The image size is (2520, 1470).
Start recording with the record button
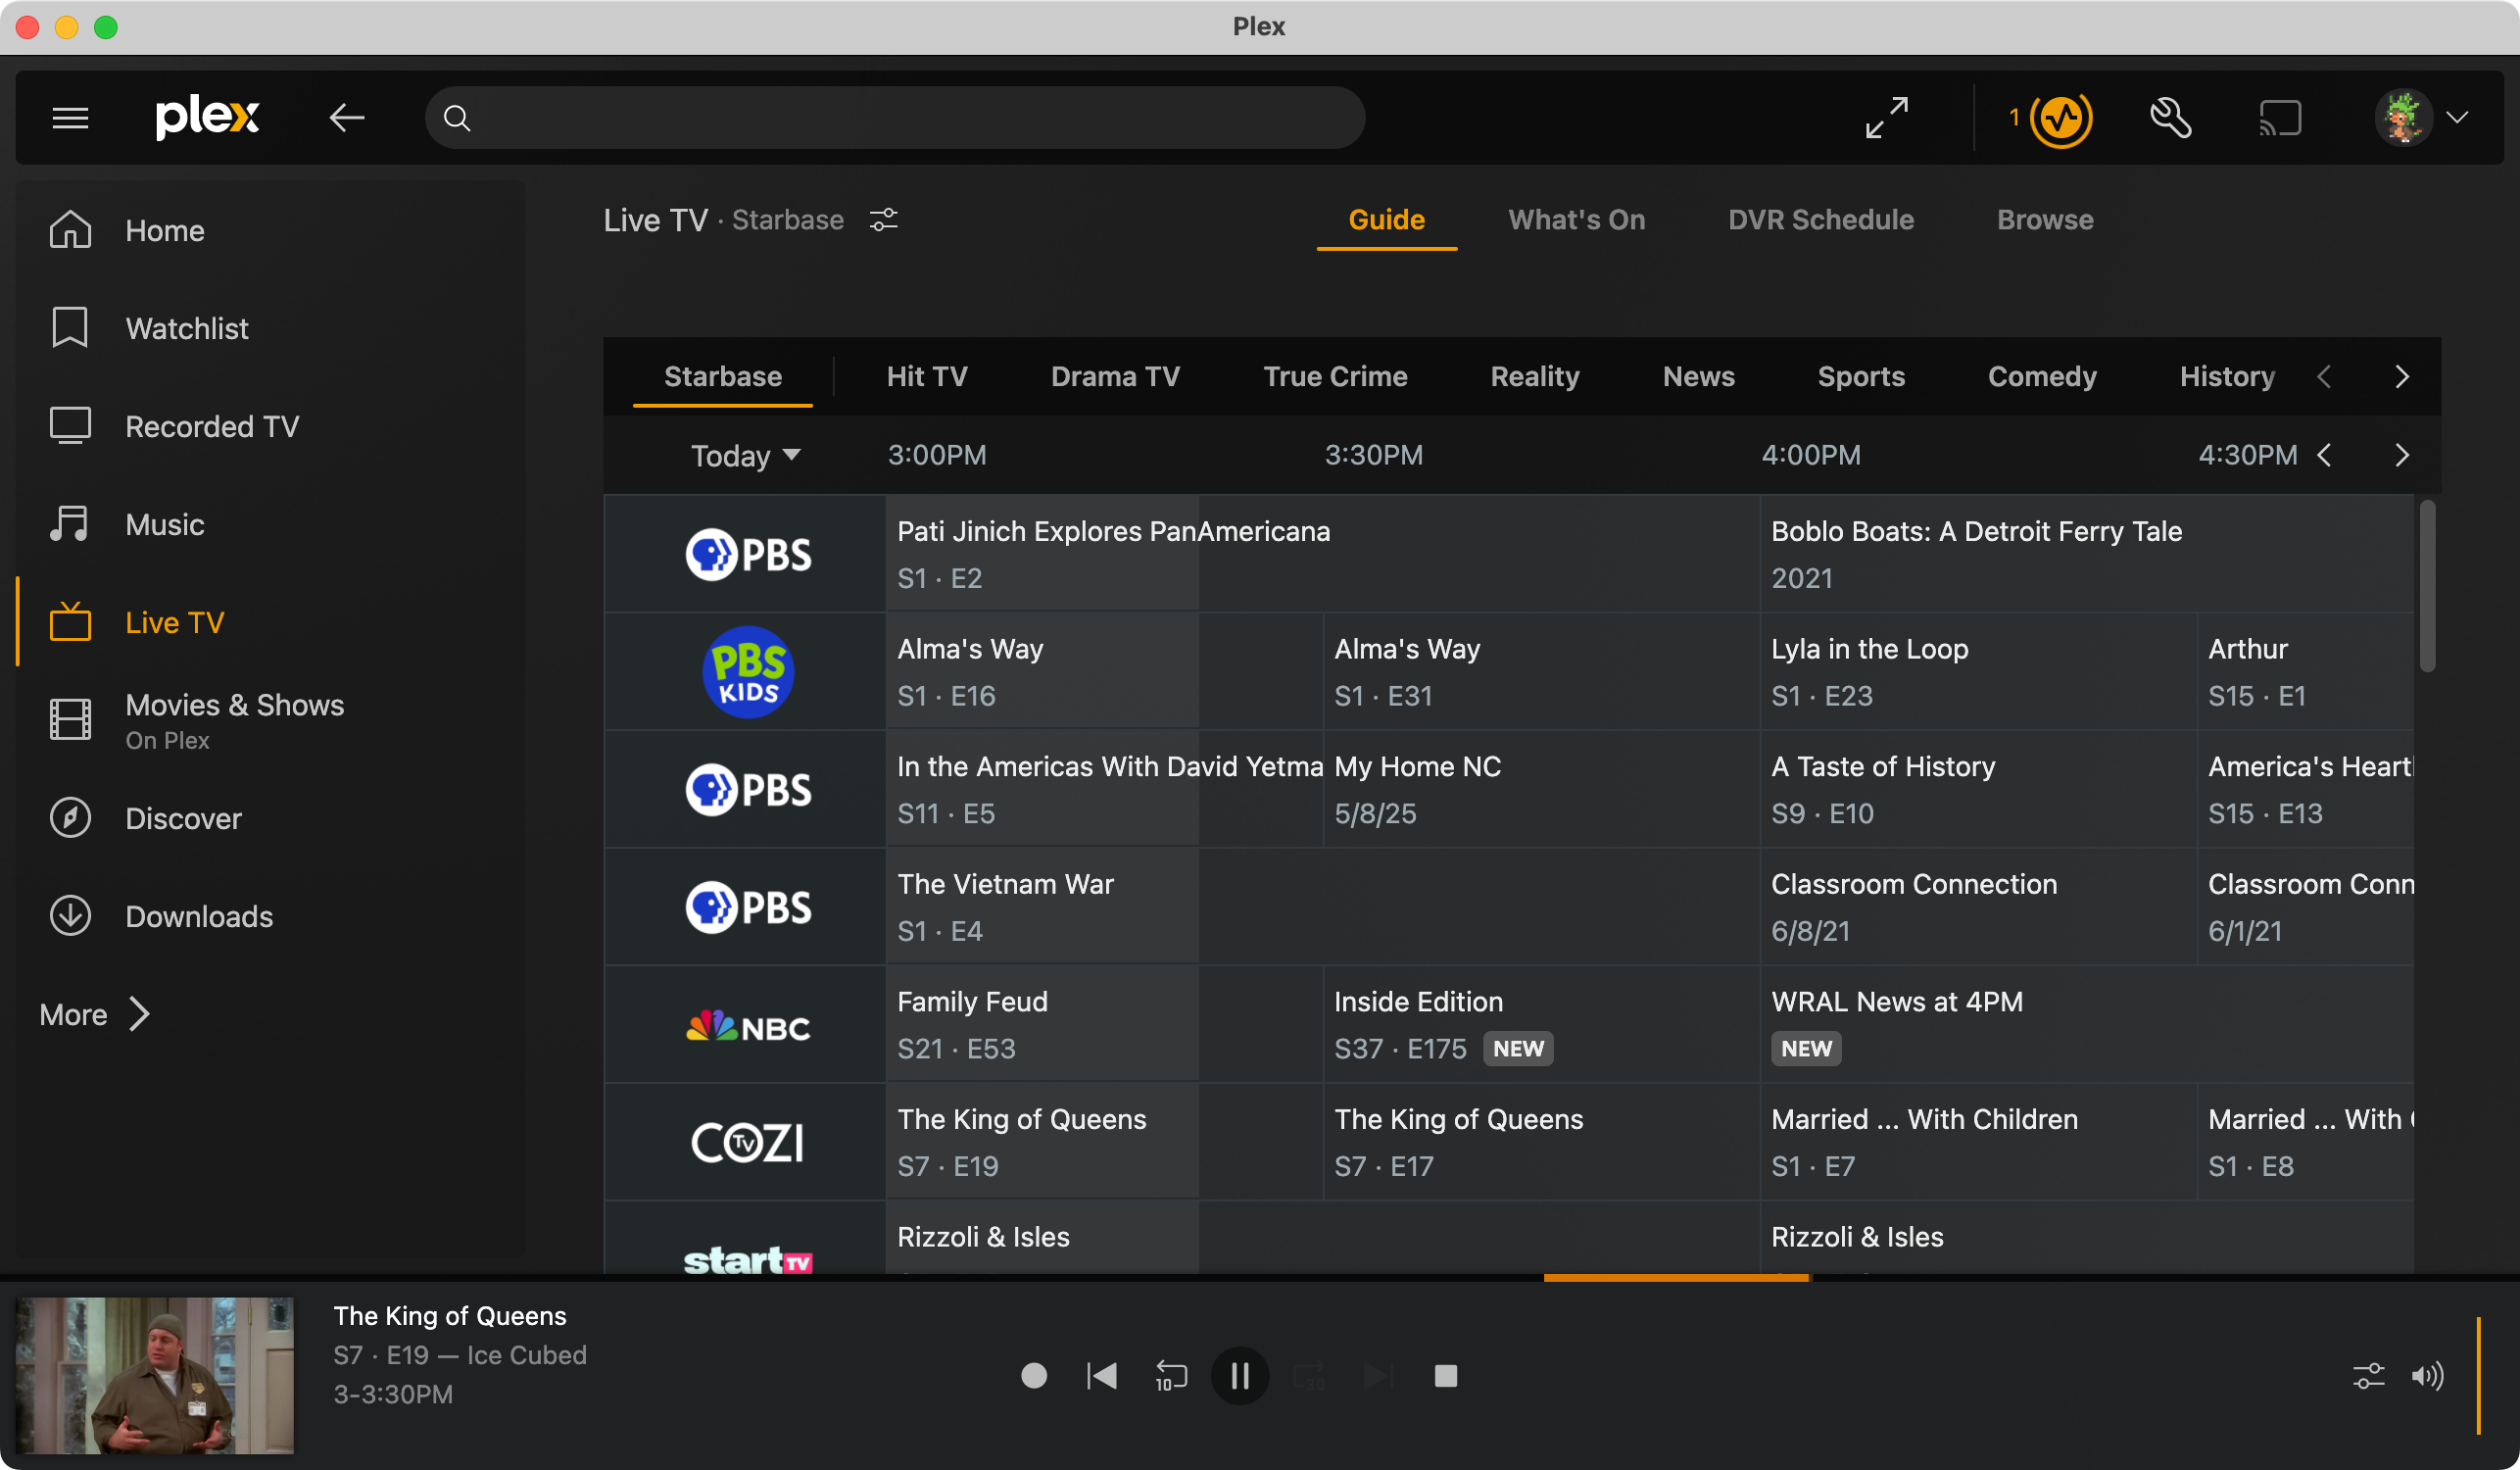click(1034, 1377)
